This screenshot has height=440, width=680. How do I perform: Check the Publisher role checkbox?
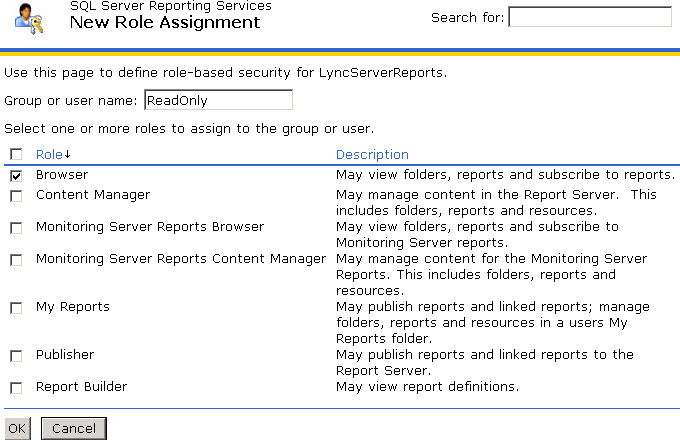pyautogui.click(x=16, y=356)
